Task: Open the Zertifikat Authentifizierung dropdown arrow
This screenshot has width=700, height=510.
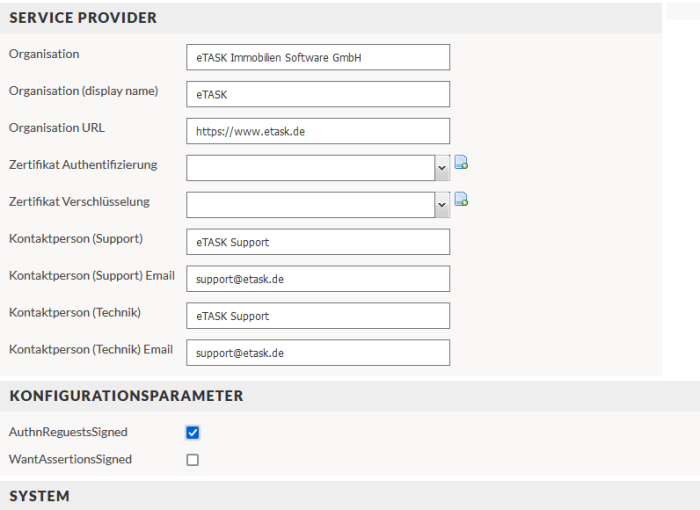Action: 442,168
